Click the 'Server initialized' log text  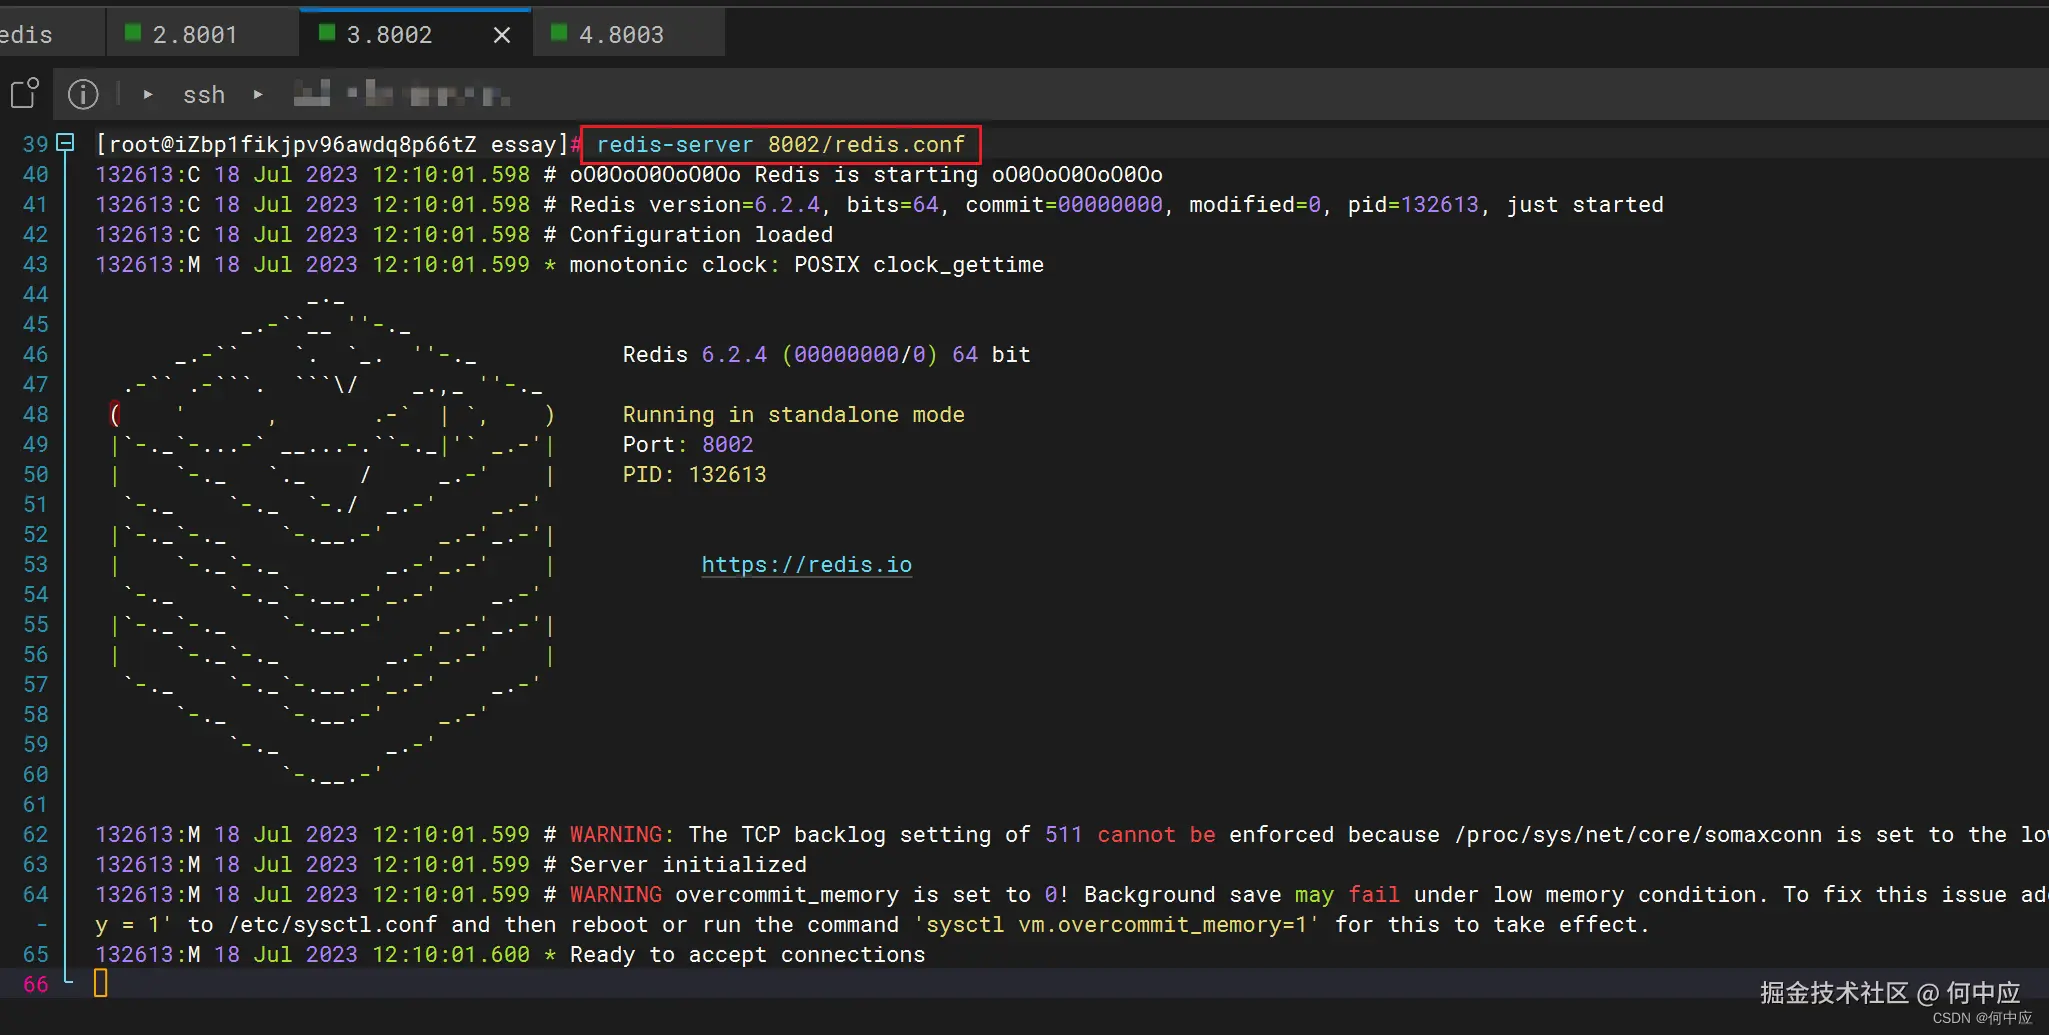[688, 865]
